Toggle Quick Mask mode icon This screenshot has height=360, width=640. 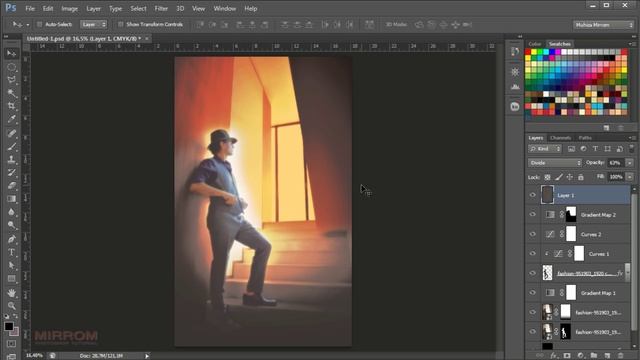11,344
